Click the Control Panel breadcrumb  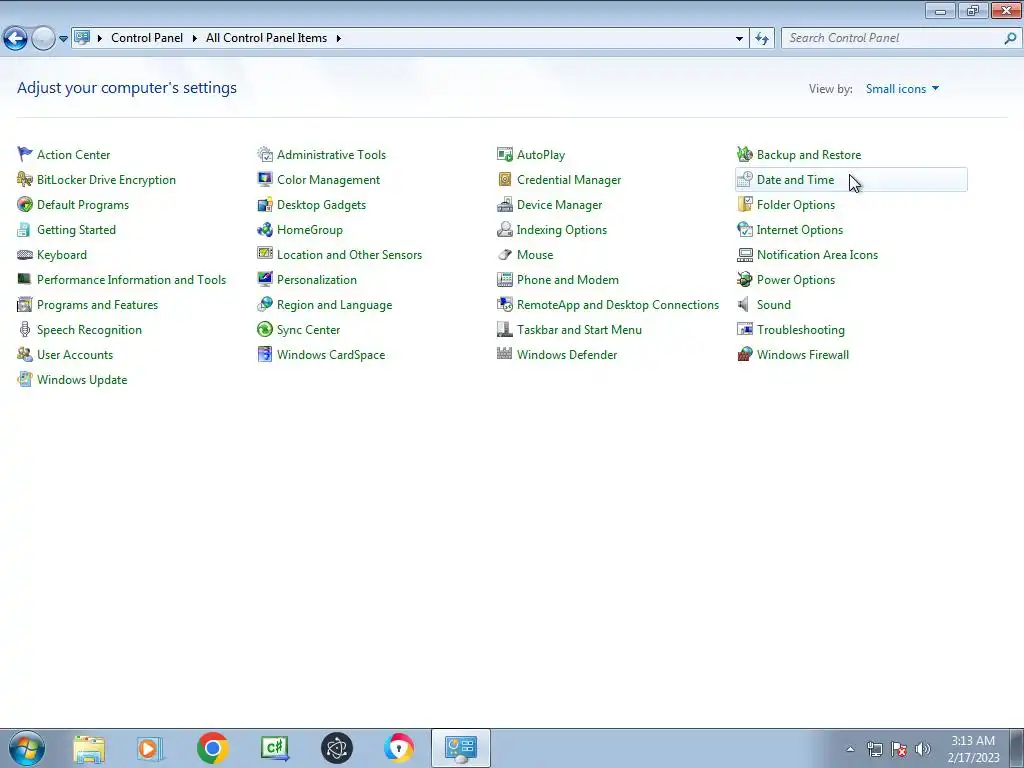(x=147, y=38)
